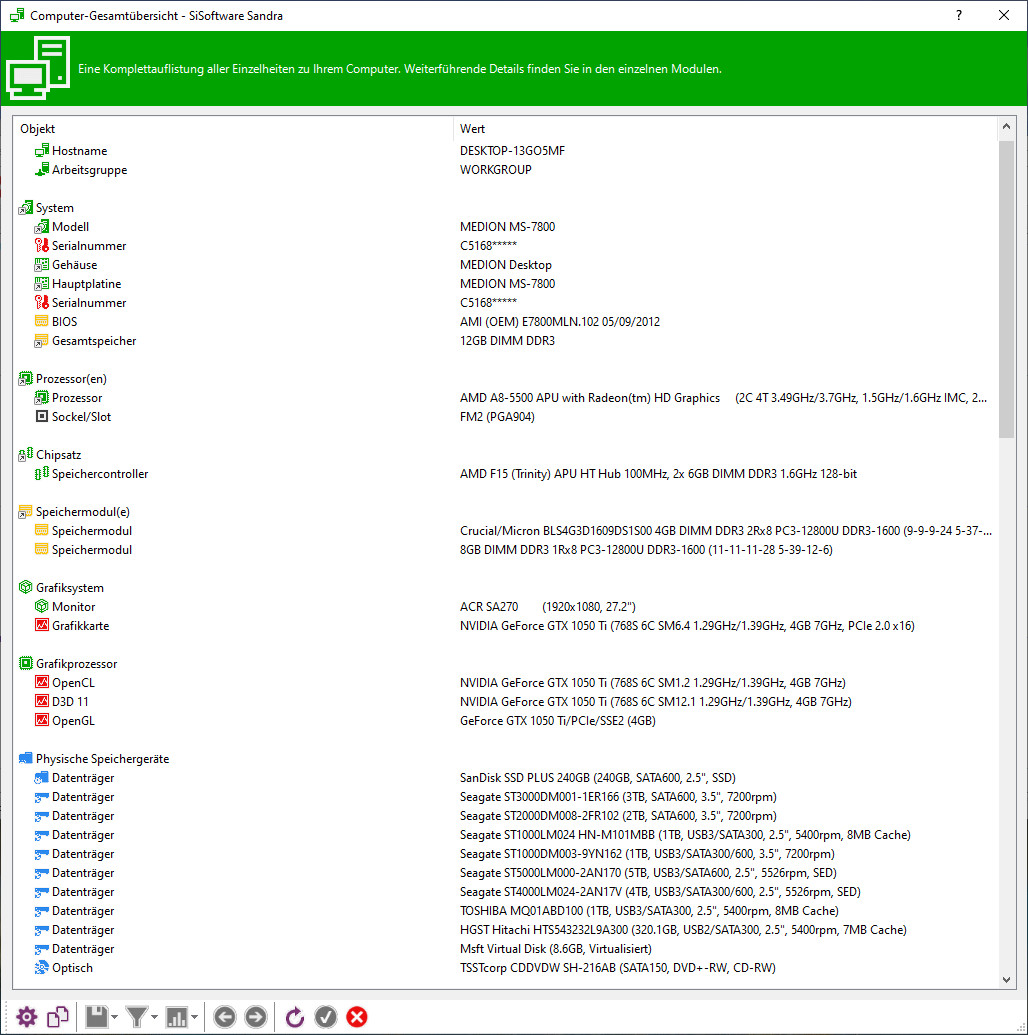Click the window title bar app icon
This screenshot has height=1035, width=1028.
point(17,15)
